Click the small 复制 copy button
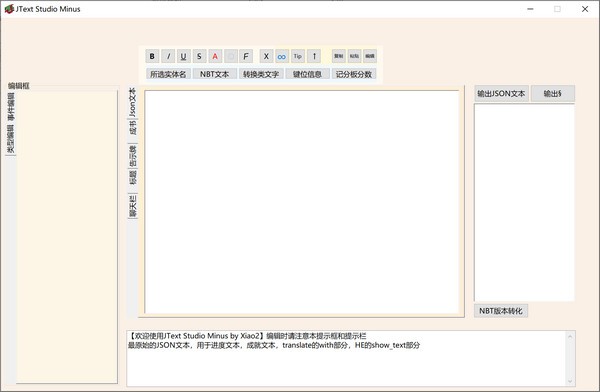 [339, 56]
